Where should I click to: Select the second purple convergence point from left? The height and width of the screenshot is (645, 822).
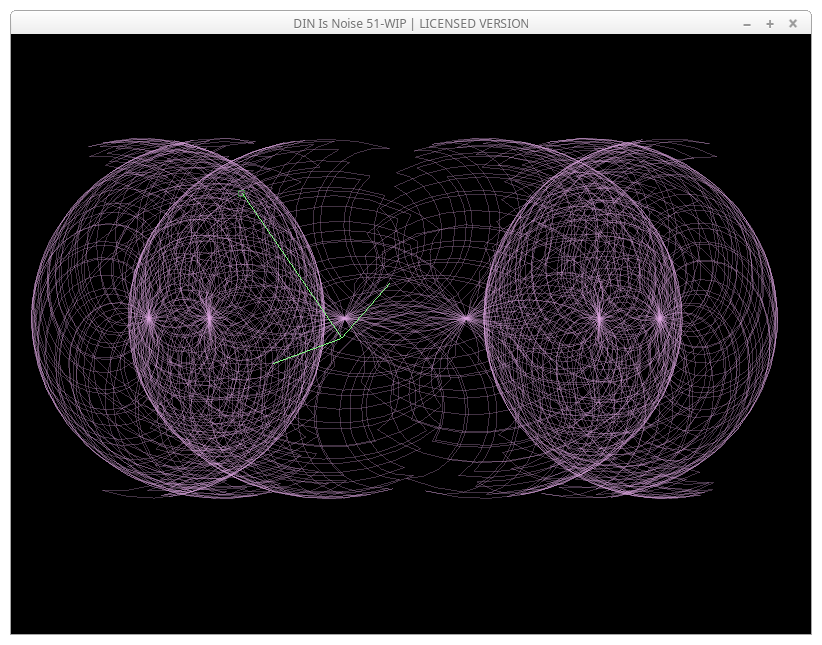(210, 318)
